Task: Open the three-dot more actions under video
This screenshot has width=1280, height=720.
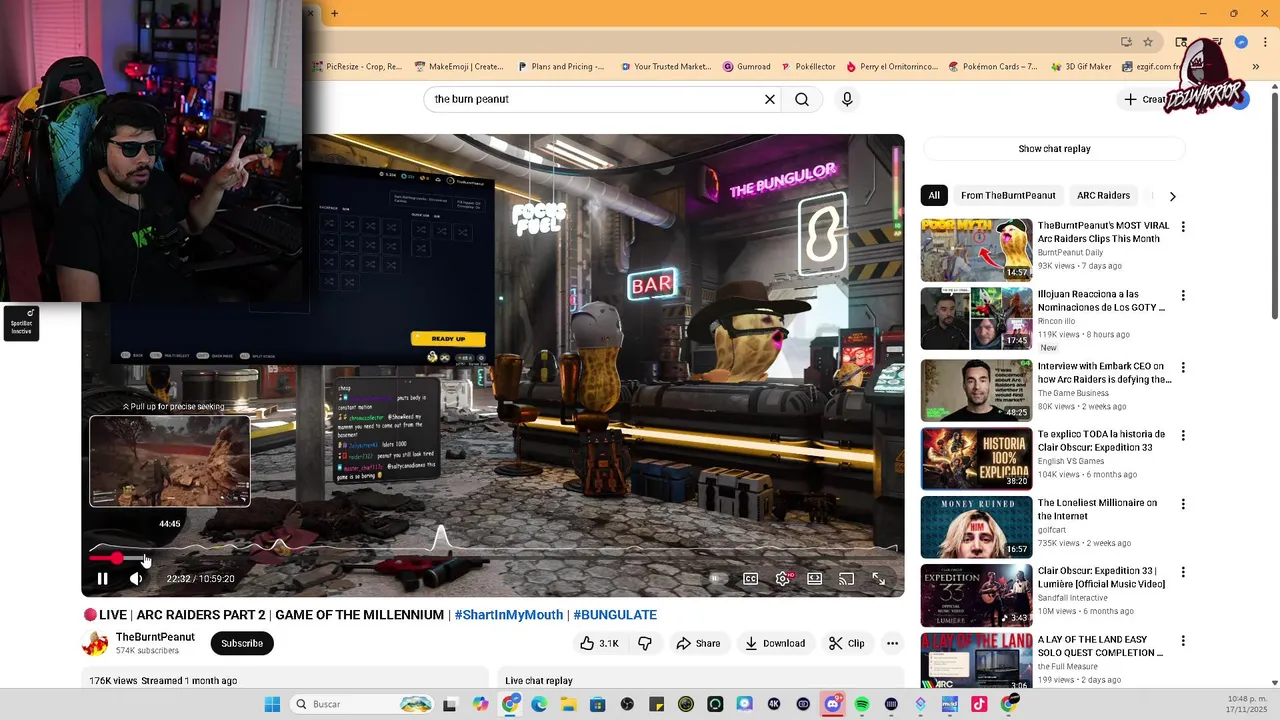Action: pyautogui.click(x=892, y=643)
